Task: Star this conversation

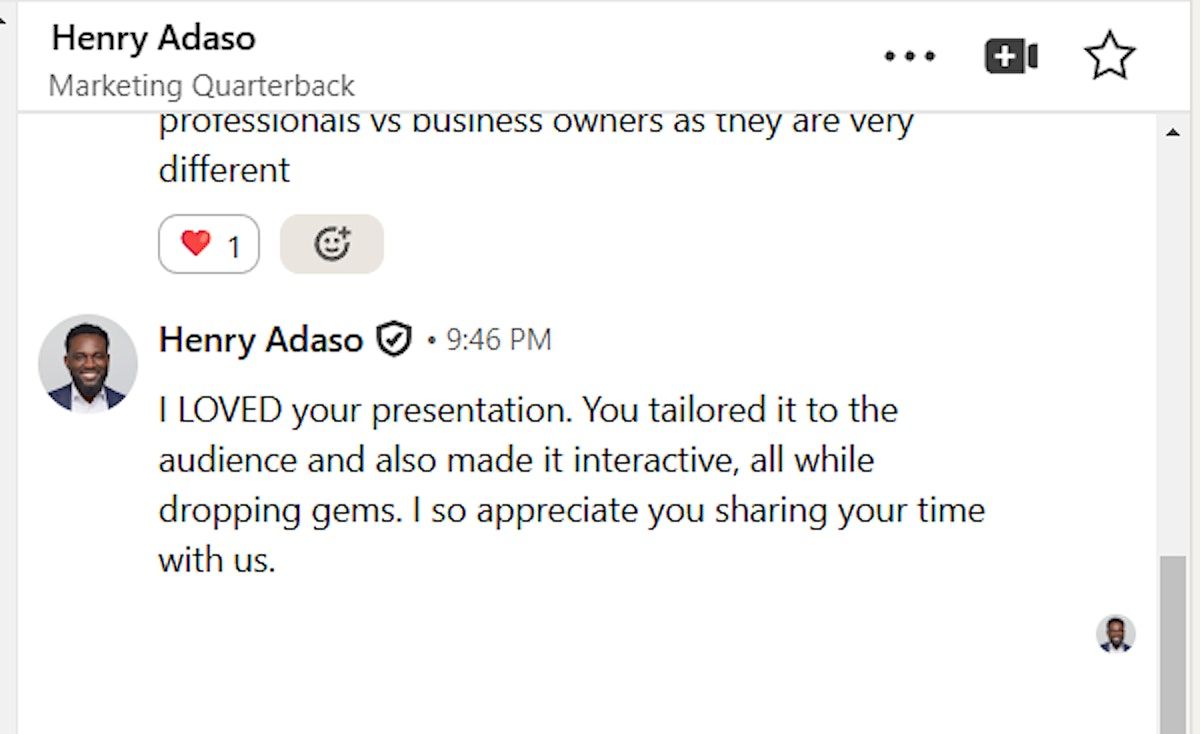Action: point(1109,56)
